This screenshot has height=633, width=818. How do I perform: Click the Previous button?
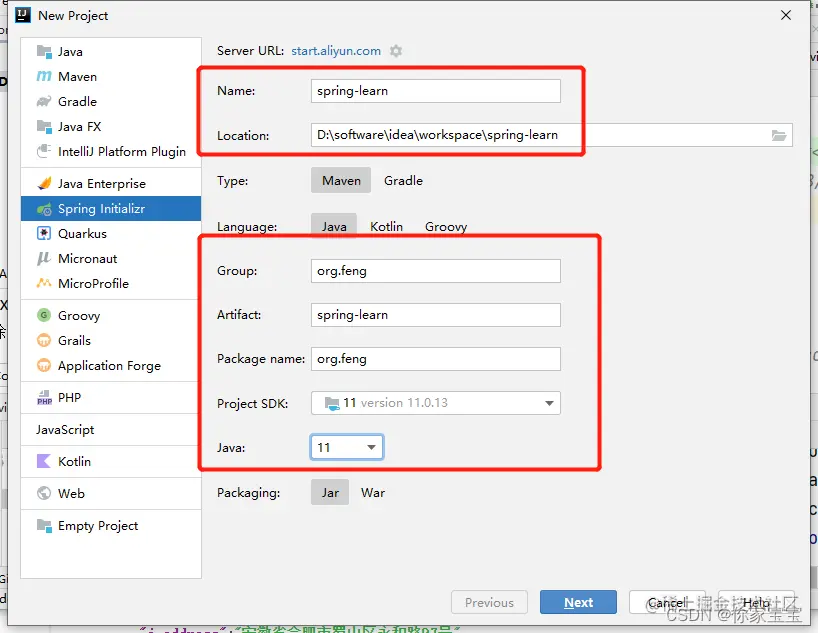click(x=489, y=602)
